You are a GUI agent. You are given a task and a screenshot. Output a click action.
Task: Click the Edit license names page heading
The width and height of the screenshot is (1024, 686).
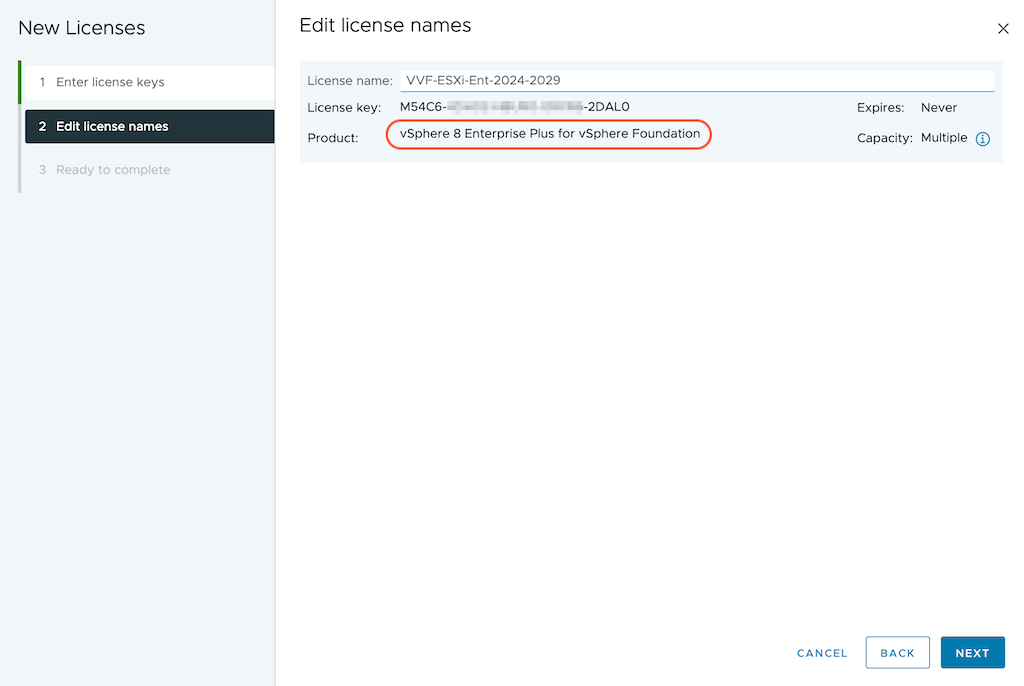pyautogui.click(x=385, y=26)
